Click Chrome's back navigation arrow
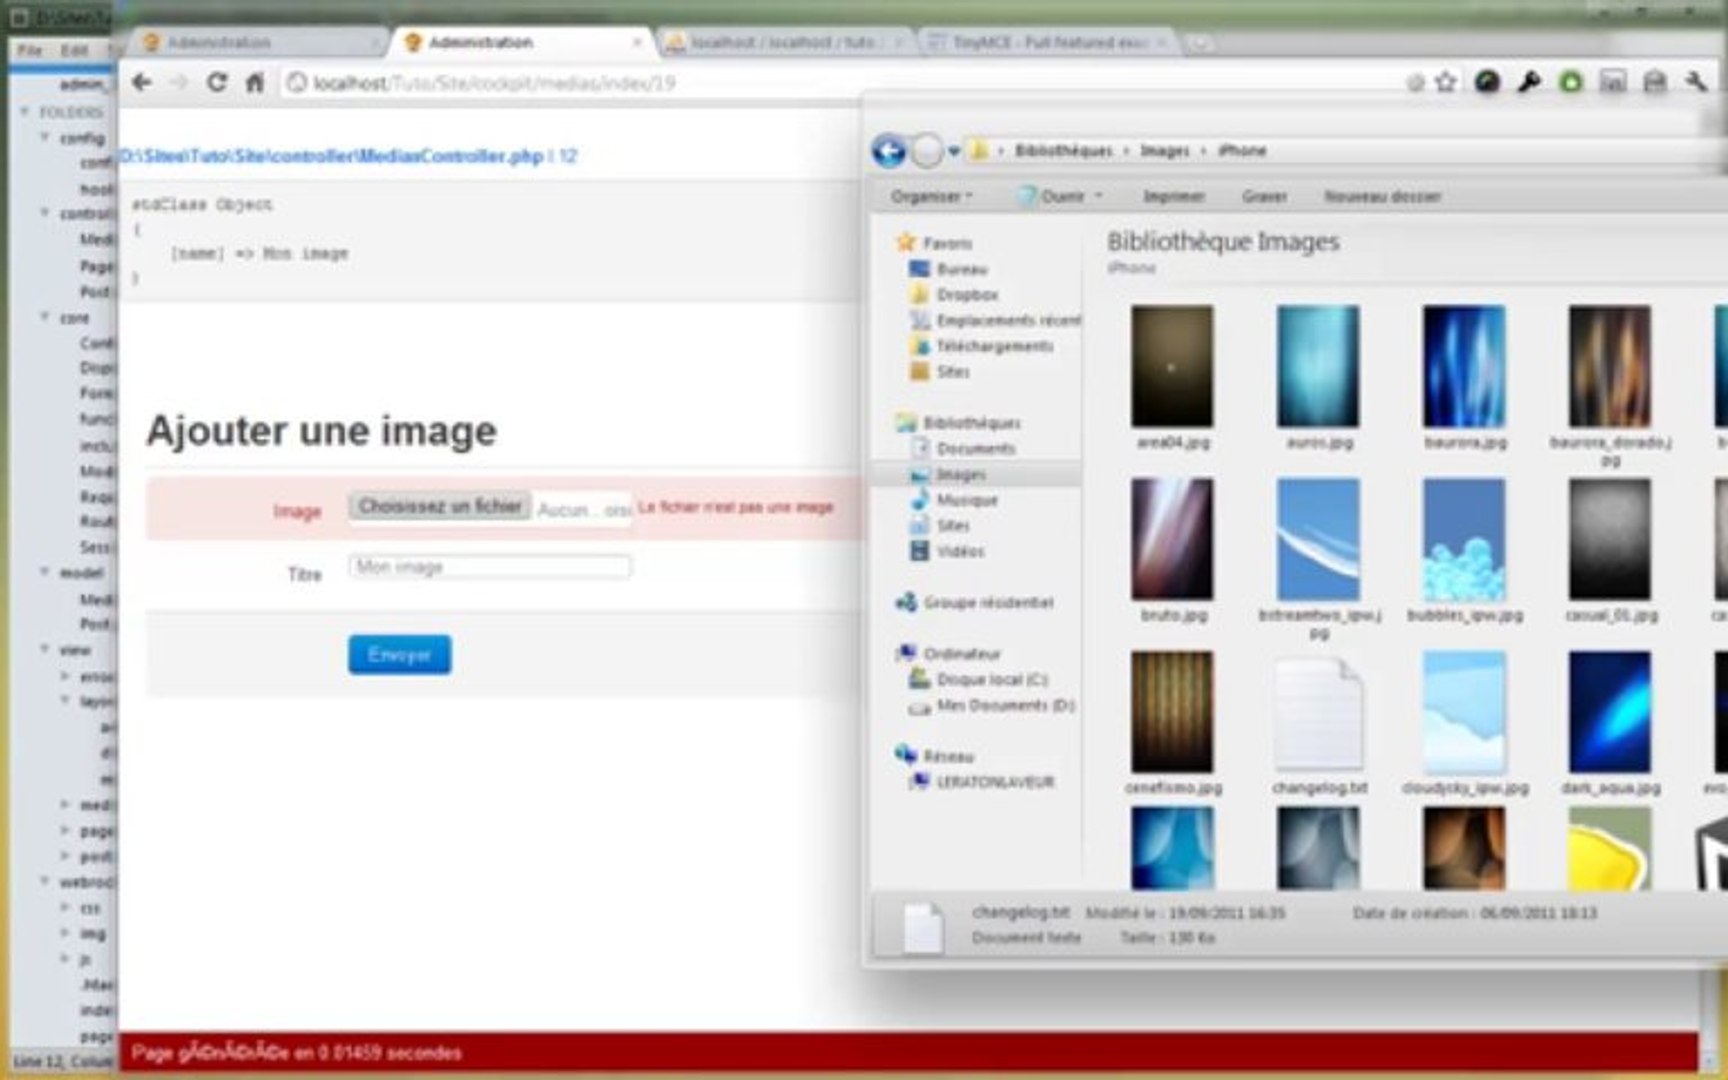This screenshot has width=1728, height=1080. click(x=140, y=83)
